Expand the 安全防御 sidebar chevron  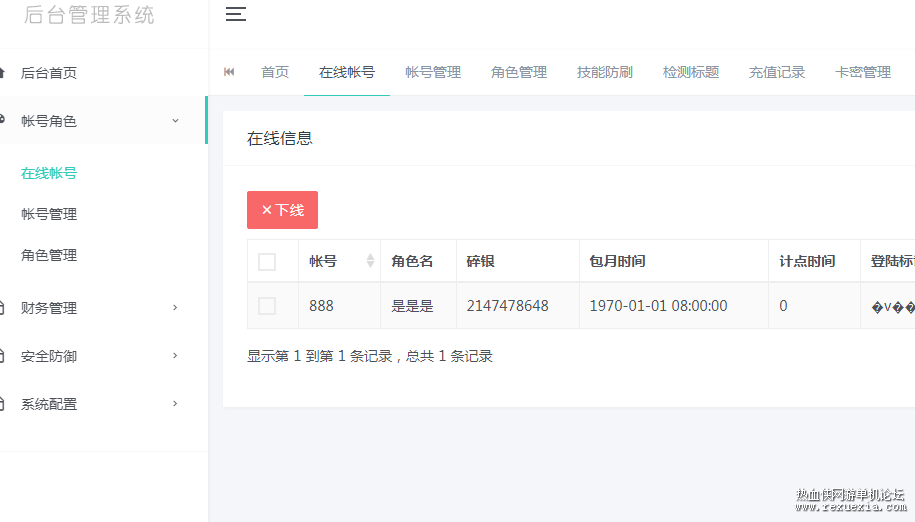(175, 356)
